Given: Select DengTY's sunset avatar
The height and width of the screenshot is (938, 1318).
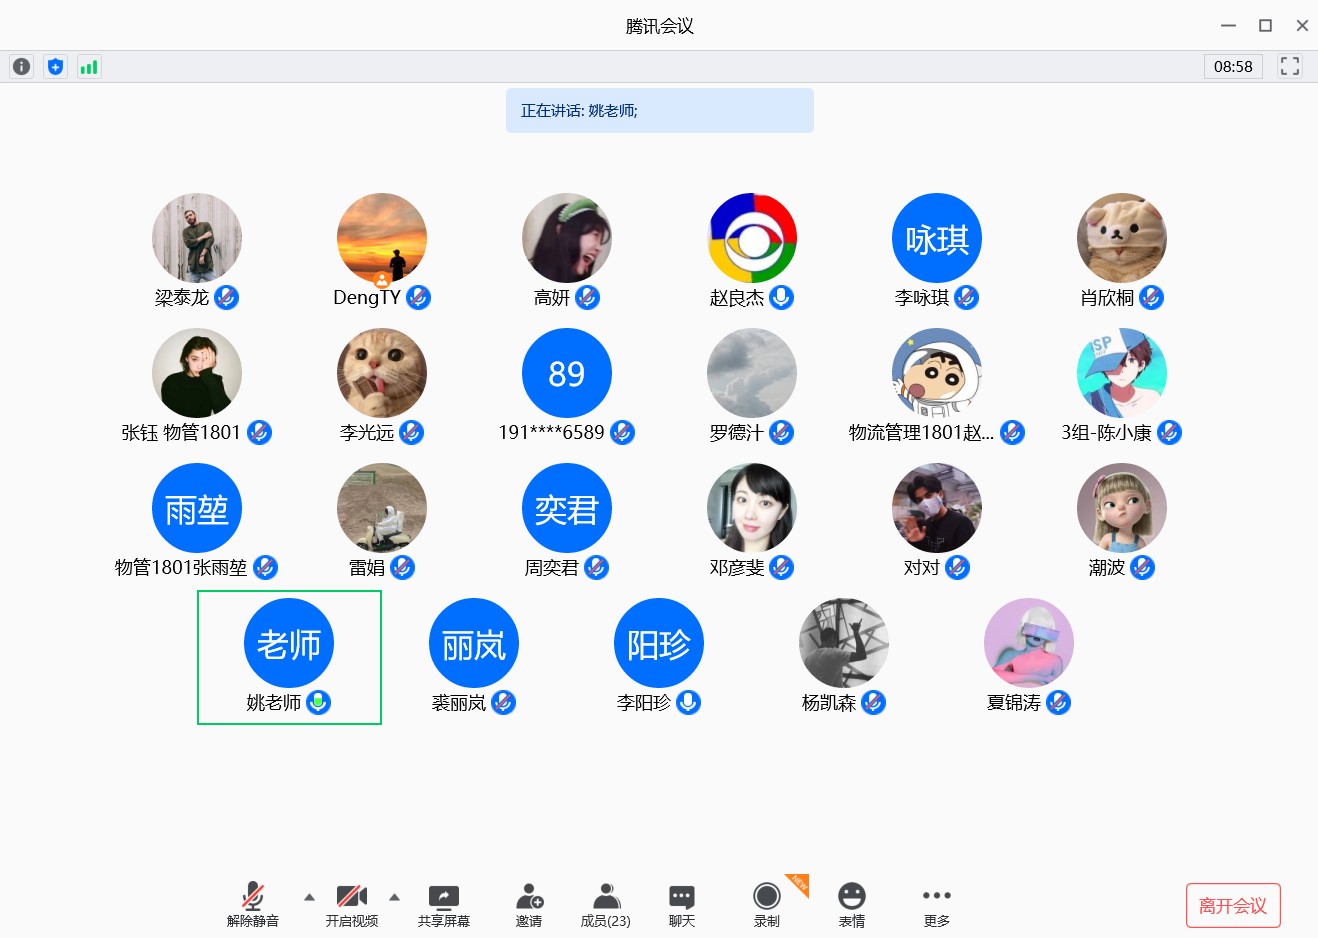Looking at the screenshot, I should (x=382, y=238).
